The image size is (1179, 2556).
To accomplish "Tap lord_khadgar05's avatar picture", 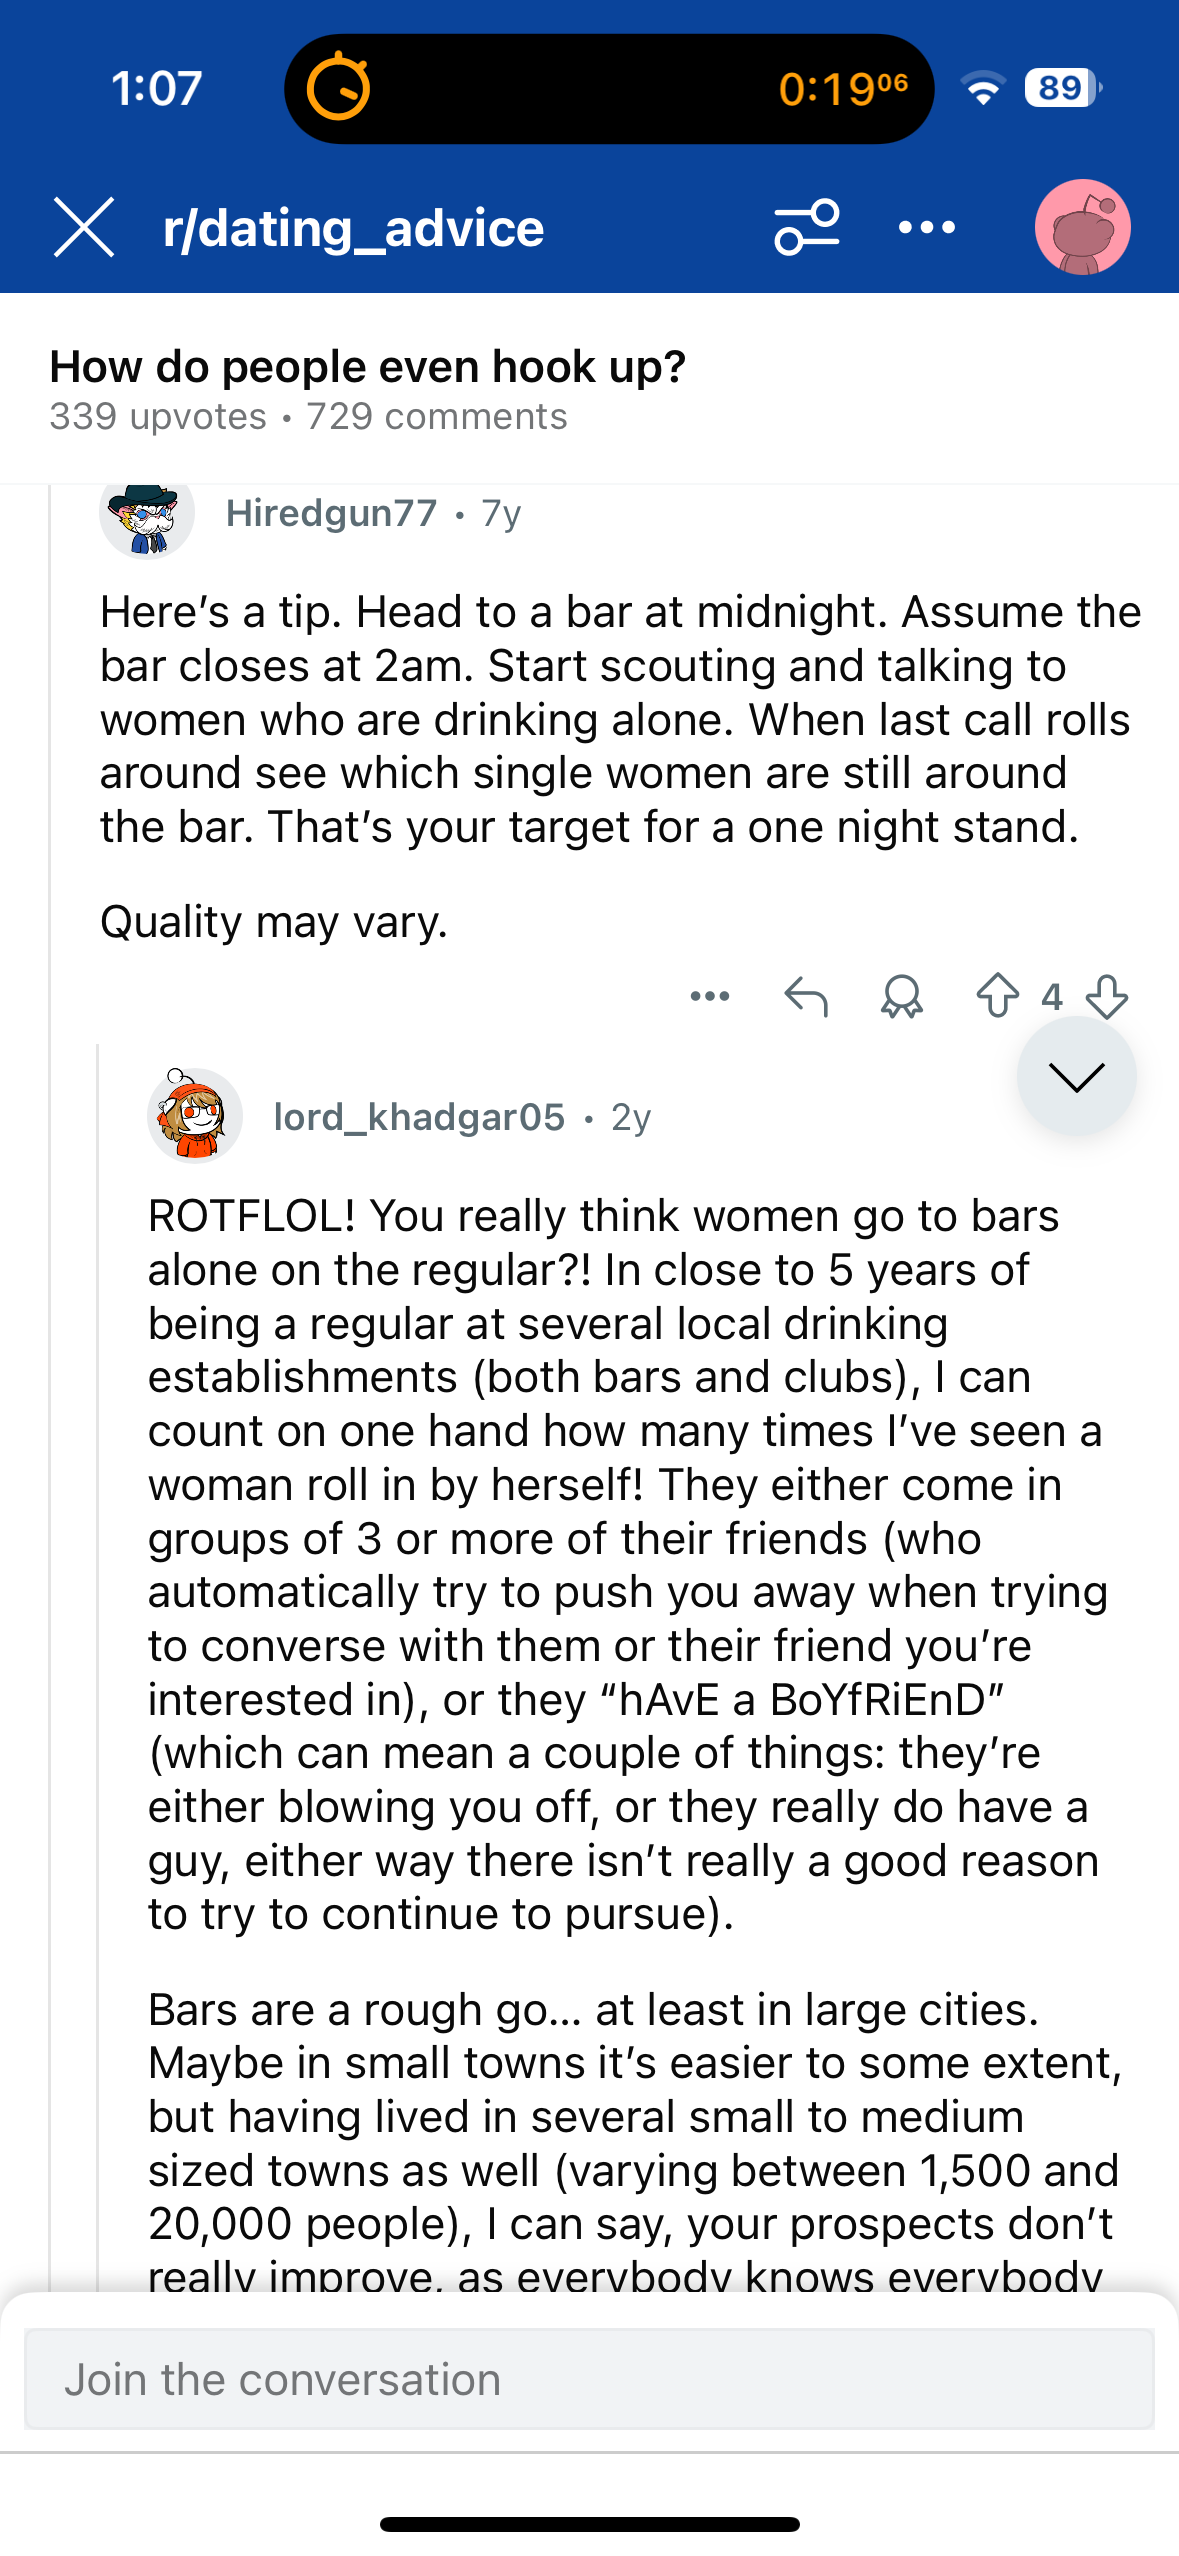I will (x=195, y=1116).
